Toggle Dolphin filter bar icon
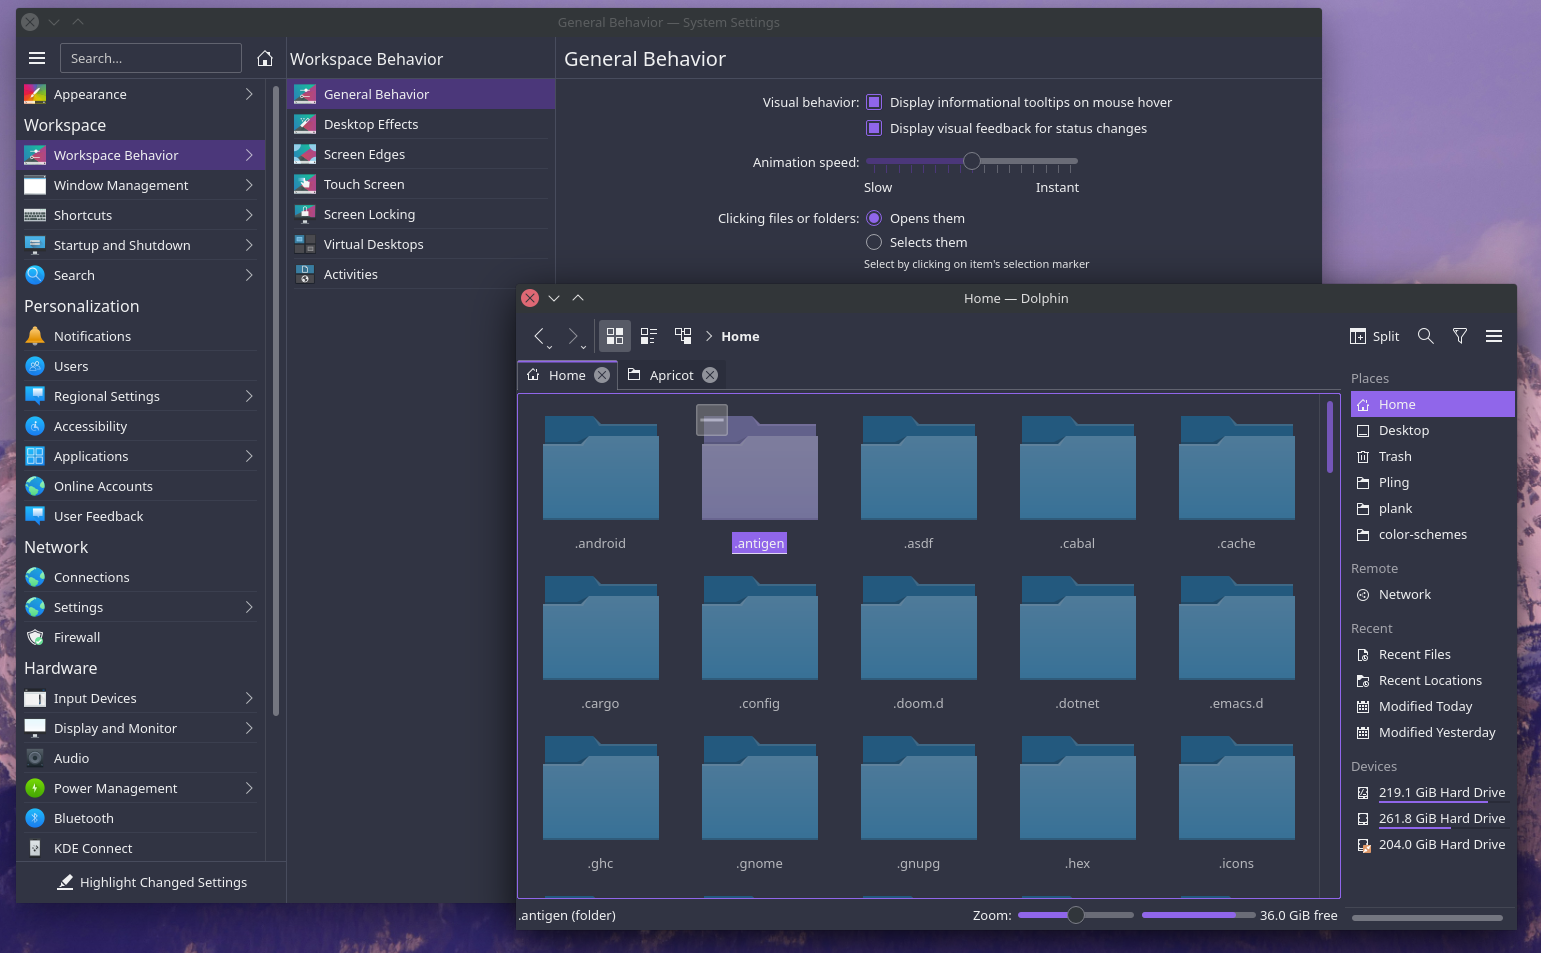This screenshot has height=953, width=1541. (x=1460, y=336)
